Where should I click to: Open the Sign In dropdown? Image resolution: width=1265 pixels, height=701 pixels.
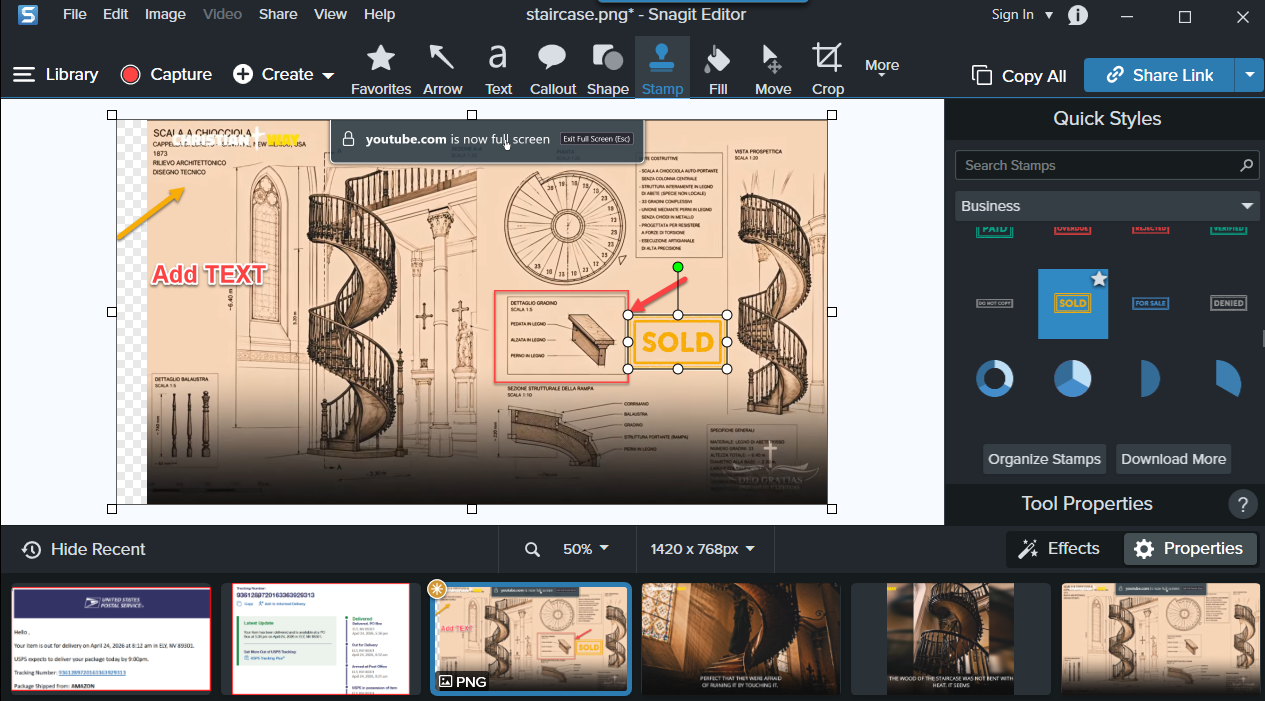(1022, 15)
